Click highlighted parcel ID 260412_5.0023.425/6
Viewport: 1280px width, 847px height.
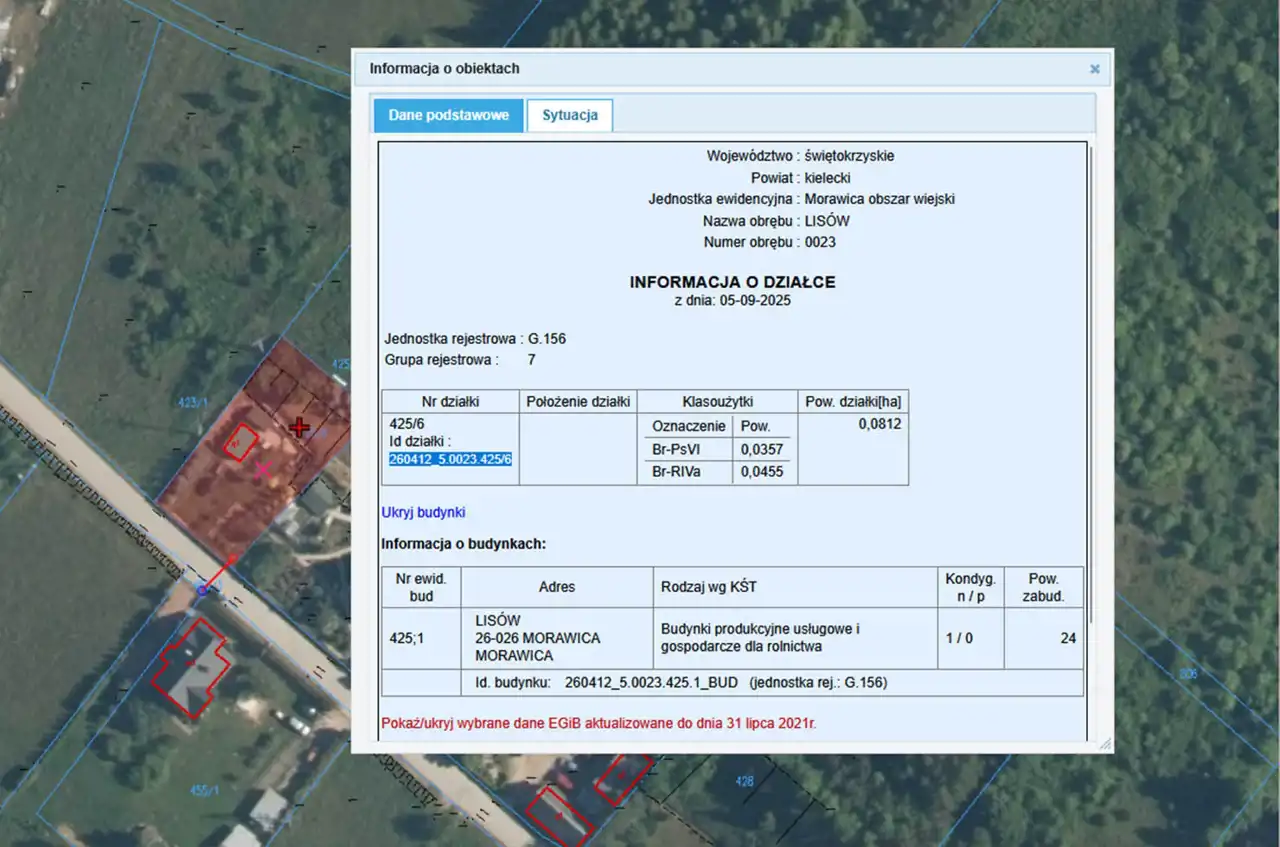(x=450, y=459)
